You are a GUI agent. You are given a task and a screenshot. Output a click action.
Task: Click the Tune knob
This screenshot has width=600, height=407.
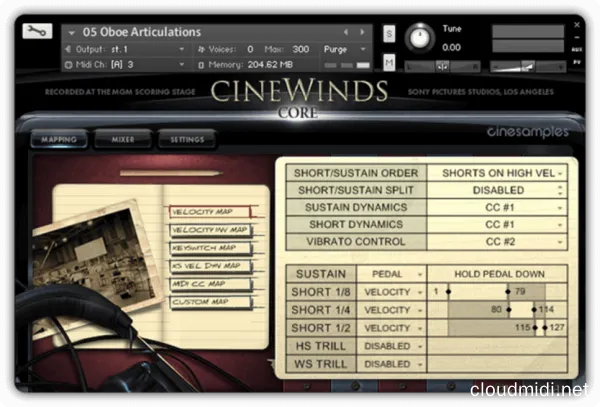pos(422,38)
